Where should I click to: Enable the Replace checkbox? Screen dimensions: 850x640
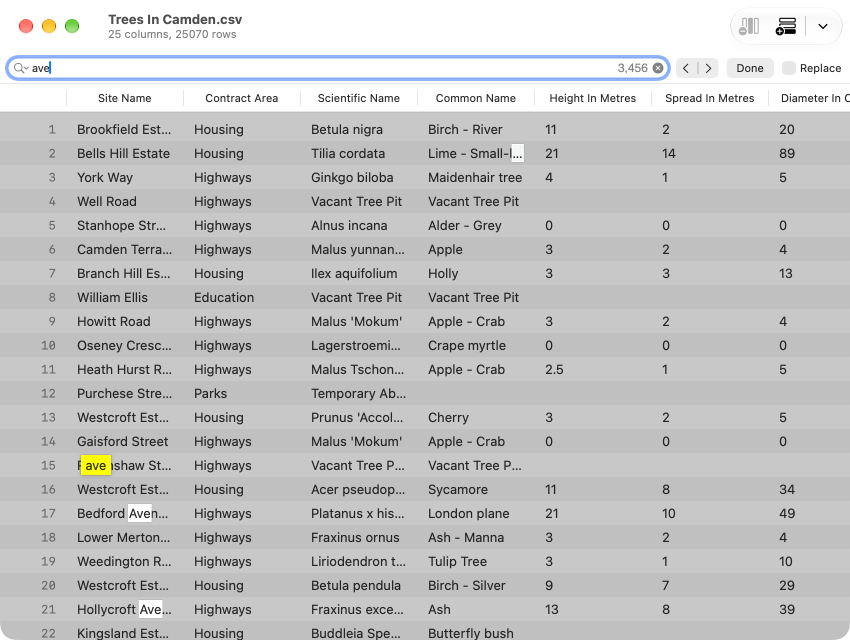pos(789,68)
